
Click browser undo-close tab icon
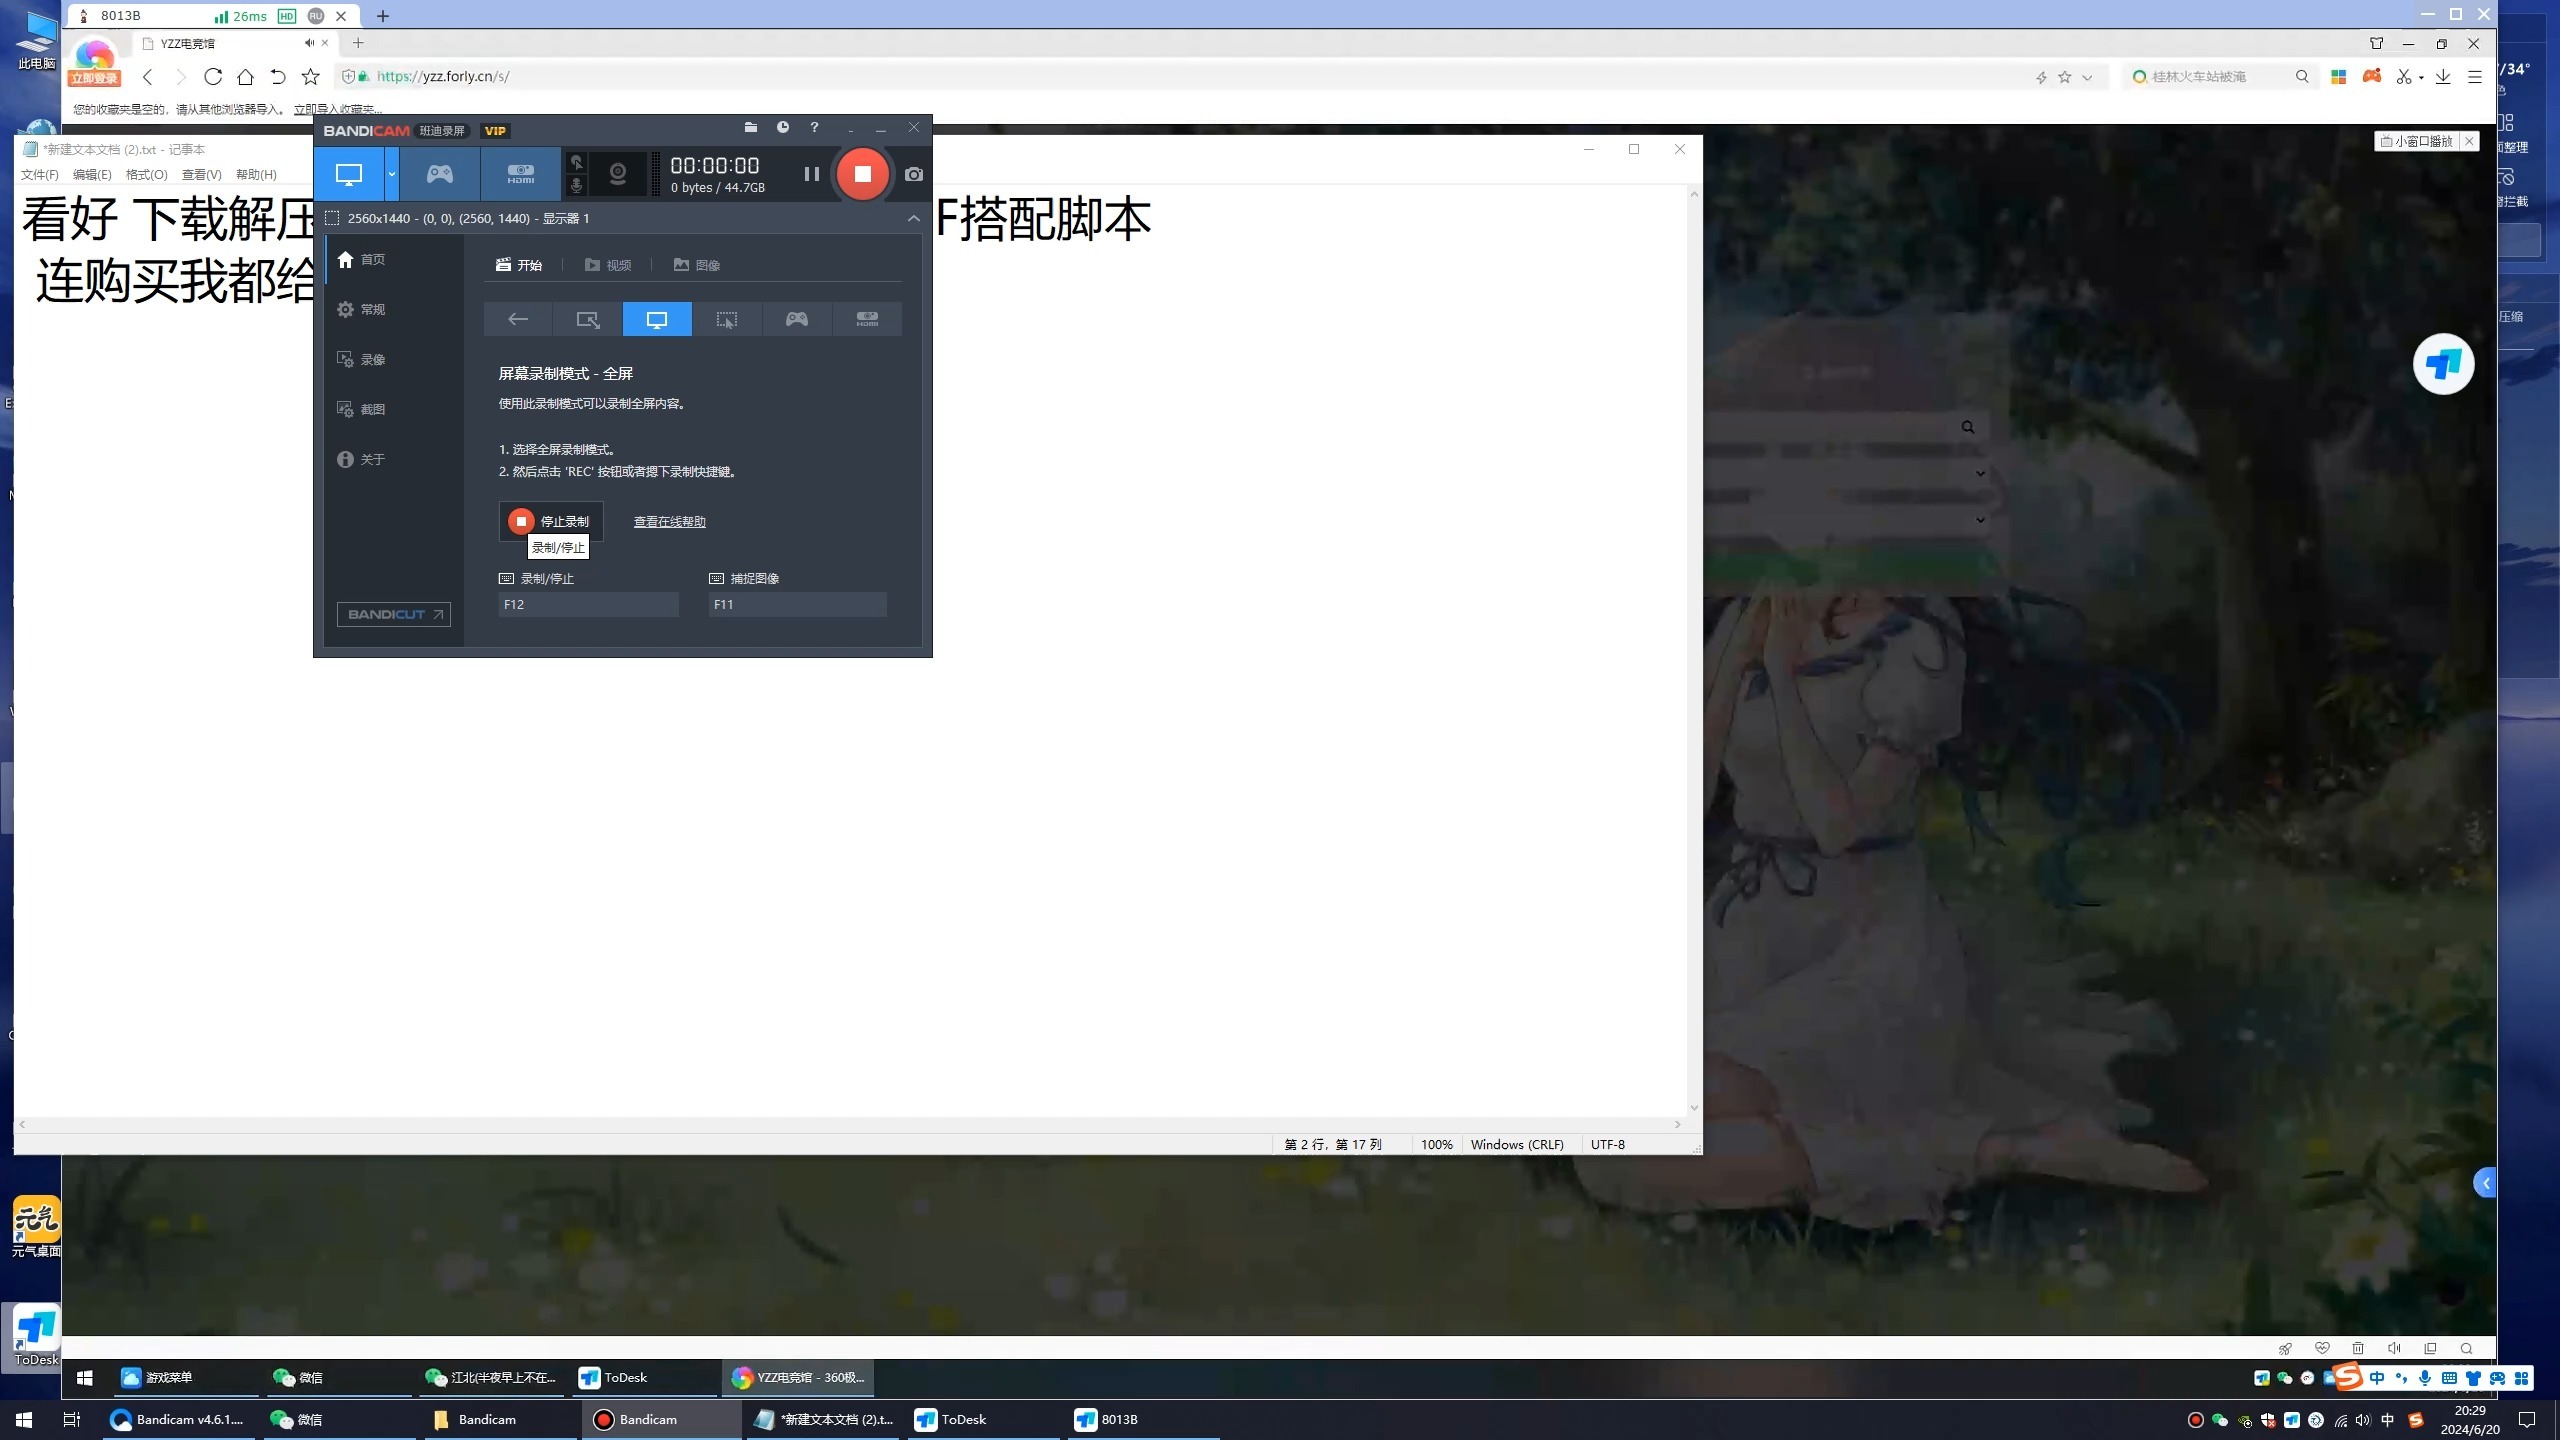click(x=278, y=77)
